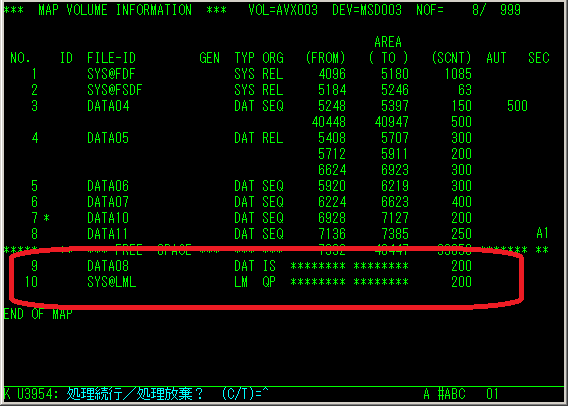The width and height of the screenshot is (568, 406).
Task: Click the DEV=MSD003 header value
Action: coord(367,10)
